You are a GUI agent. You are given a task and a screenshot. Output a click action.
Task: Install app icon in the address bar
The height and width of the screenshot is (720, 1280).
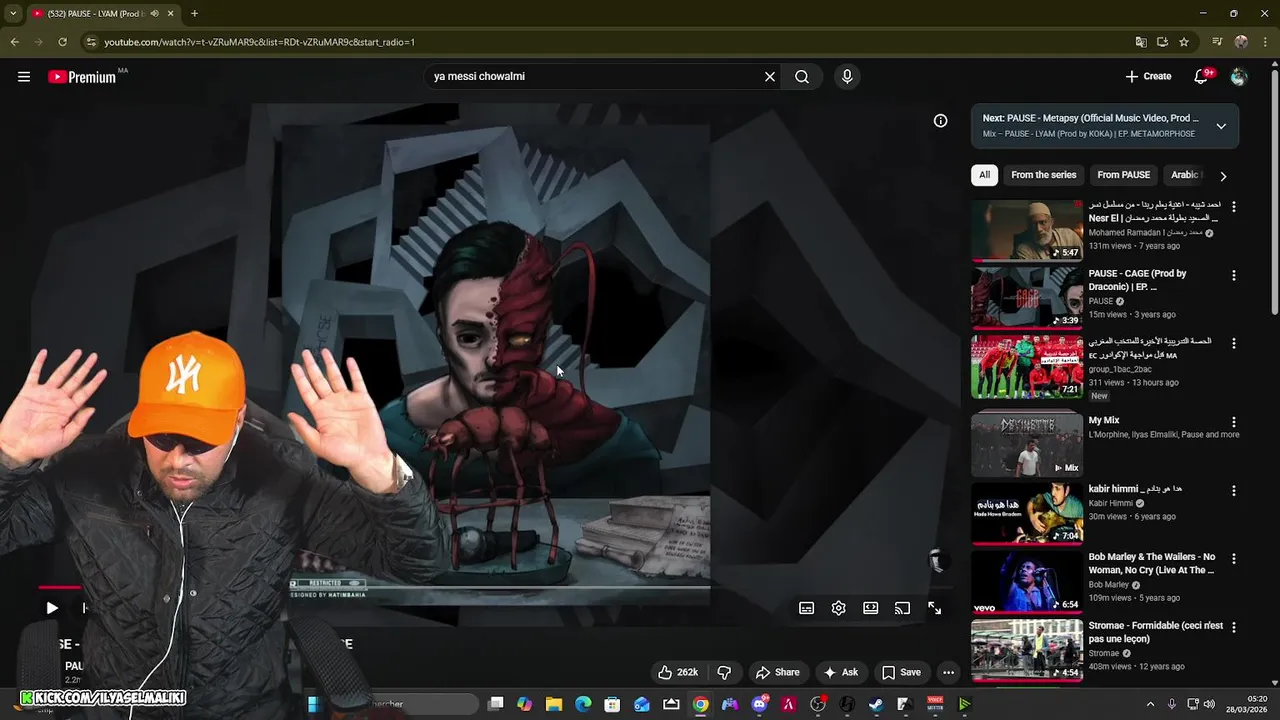[x=1162, y=42]
